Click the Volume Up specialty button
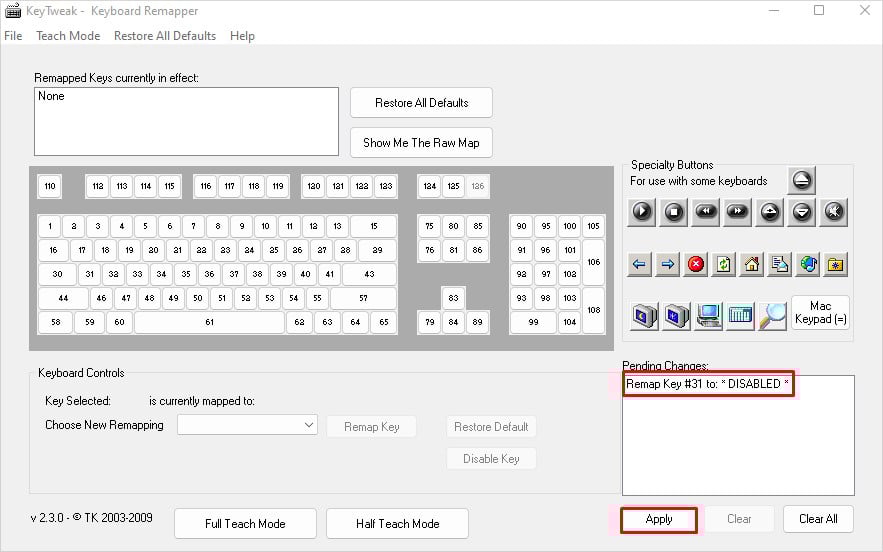The image size is (883, 552). pyautogui.click(x=769, y=212)
